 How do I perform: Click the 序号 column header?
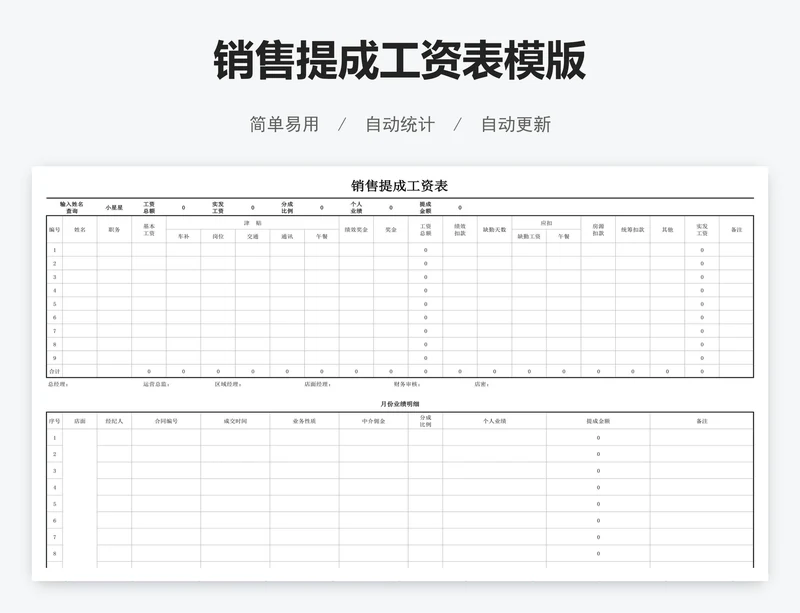coord(55,421)
